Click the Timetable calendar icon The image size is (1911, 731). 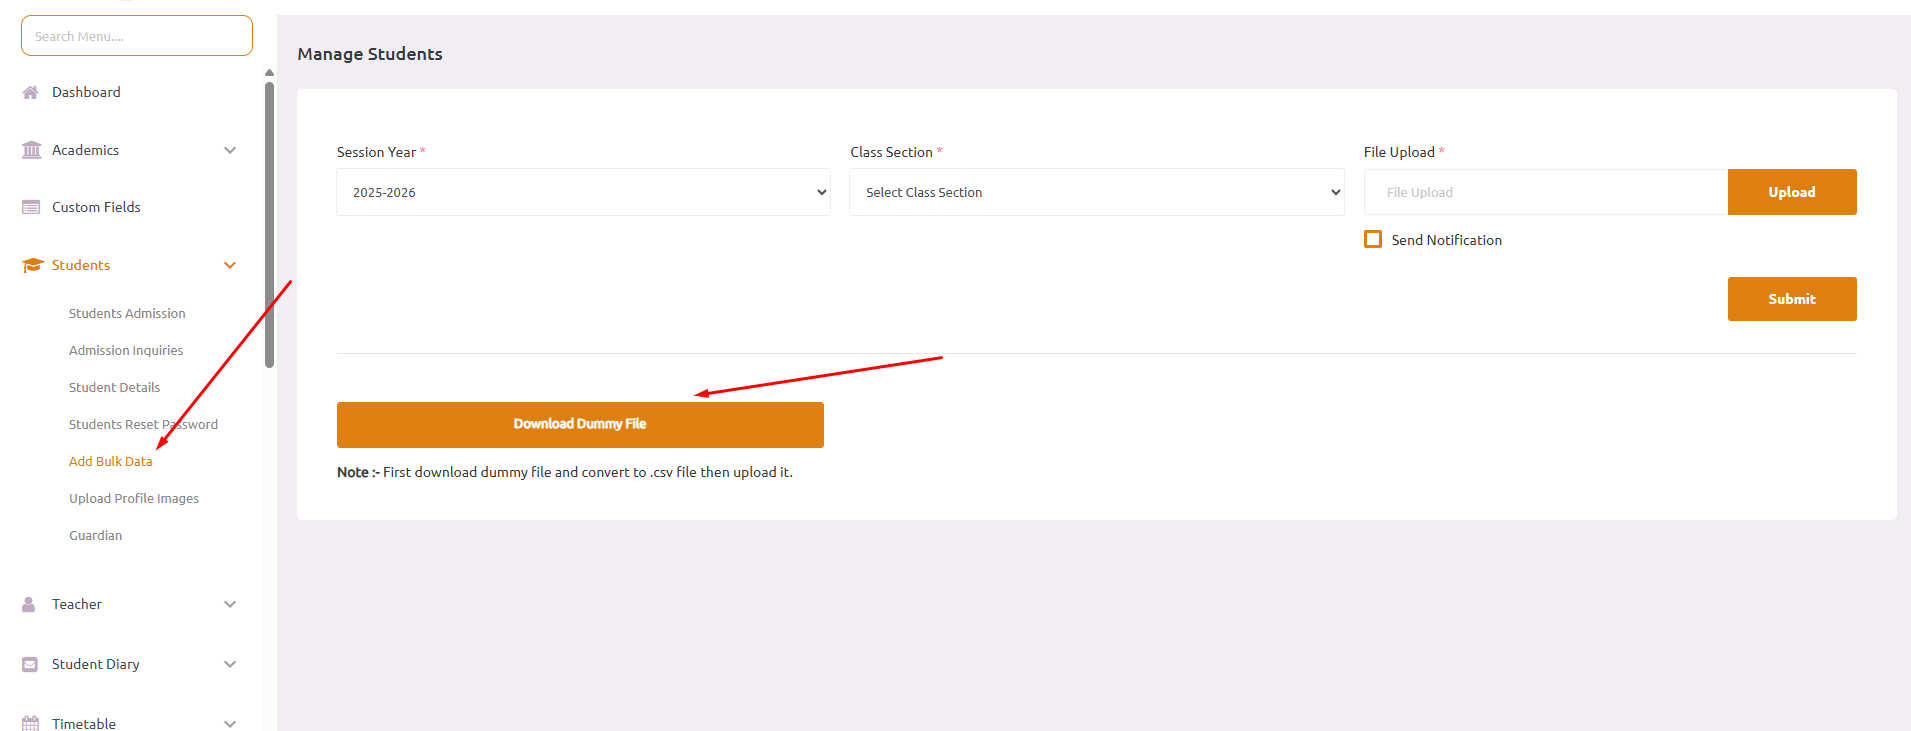[31, 723]
